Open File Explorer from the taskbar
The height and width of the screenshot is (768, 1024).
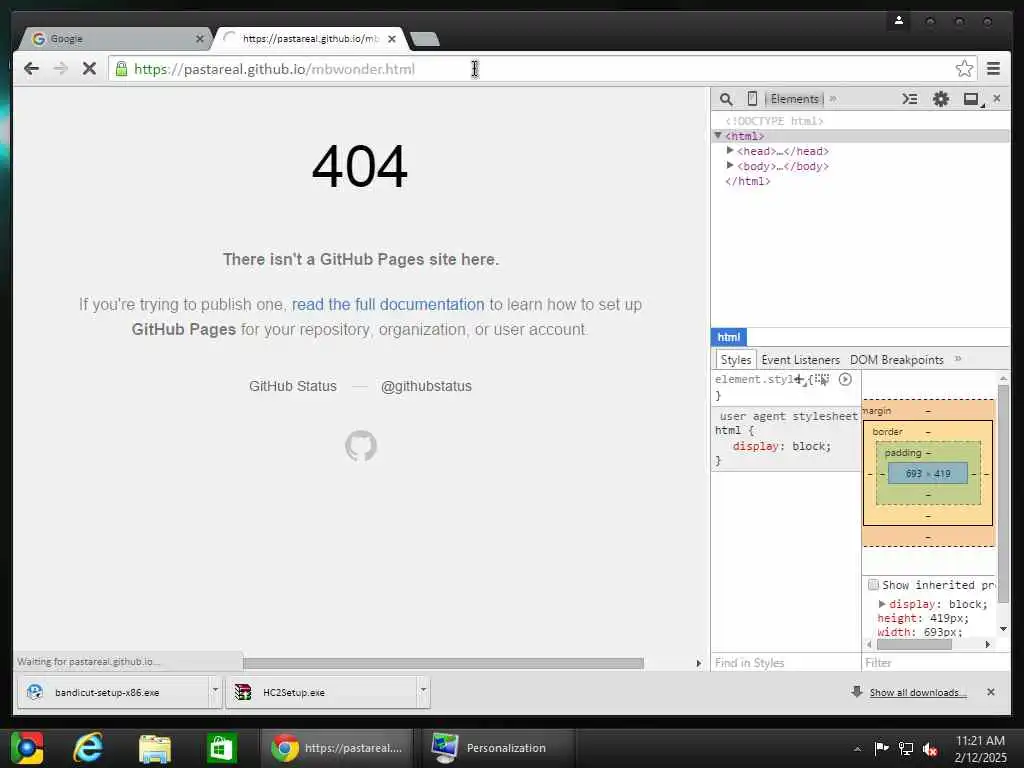pos(155,748)
